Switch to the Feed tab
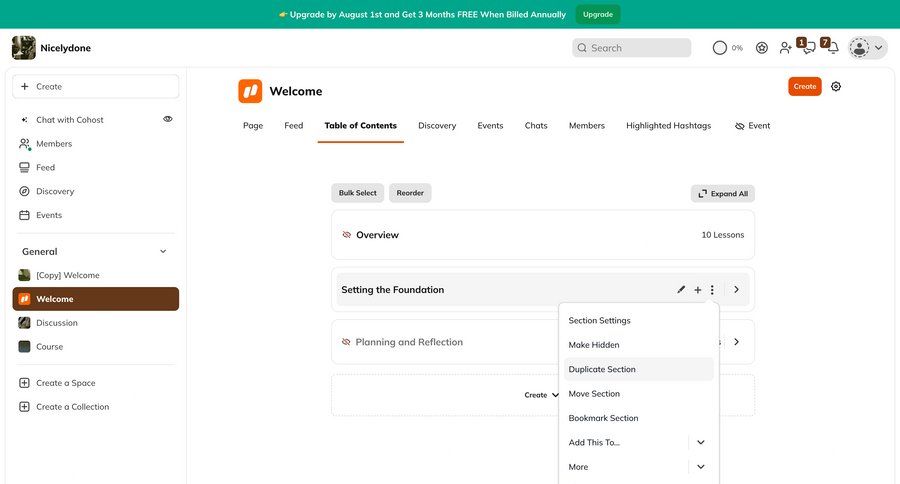Image resolution: width=900 pixels, height=484 pixels. [293, 125]
